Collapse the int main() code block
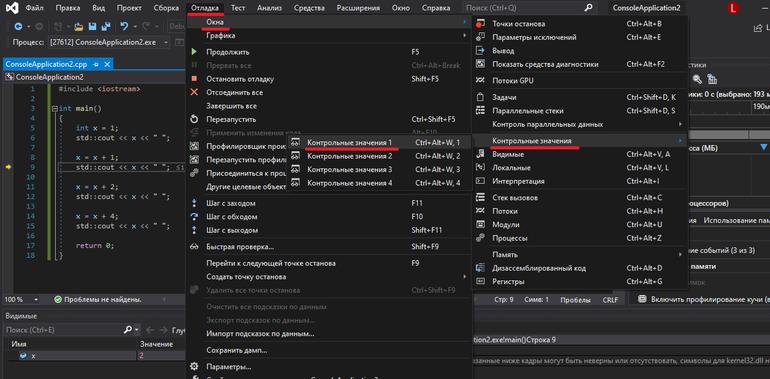The height and width of the screenshot is (379, 770). [x=55, y=108]
